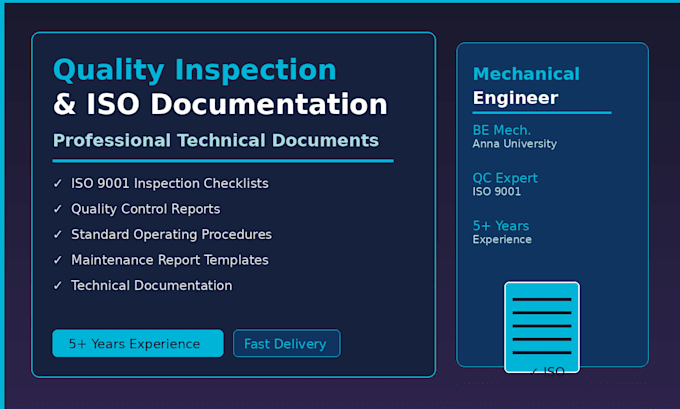Click 'Anna University' text
Image resolution: width=680 pixels, height=409 pixels.
pos(515,144)
